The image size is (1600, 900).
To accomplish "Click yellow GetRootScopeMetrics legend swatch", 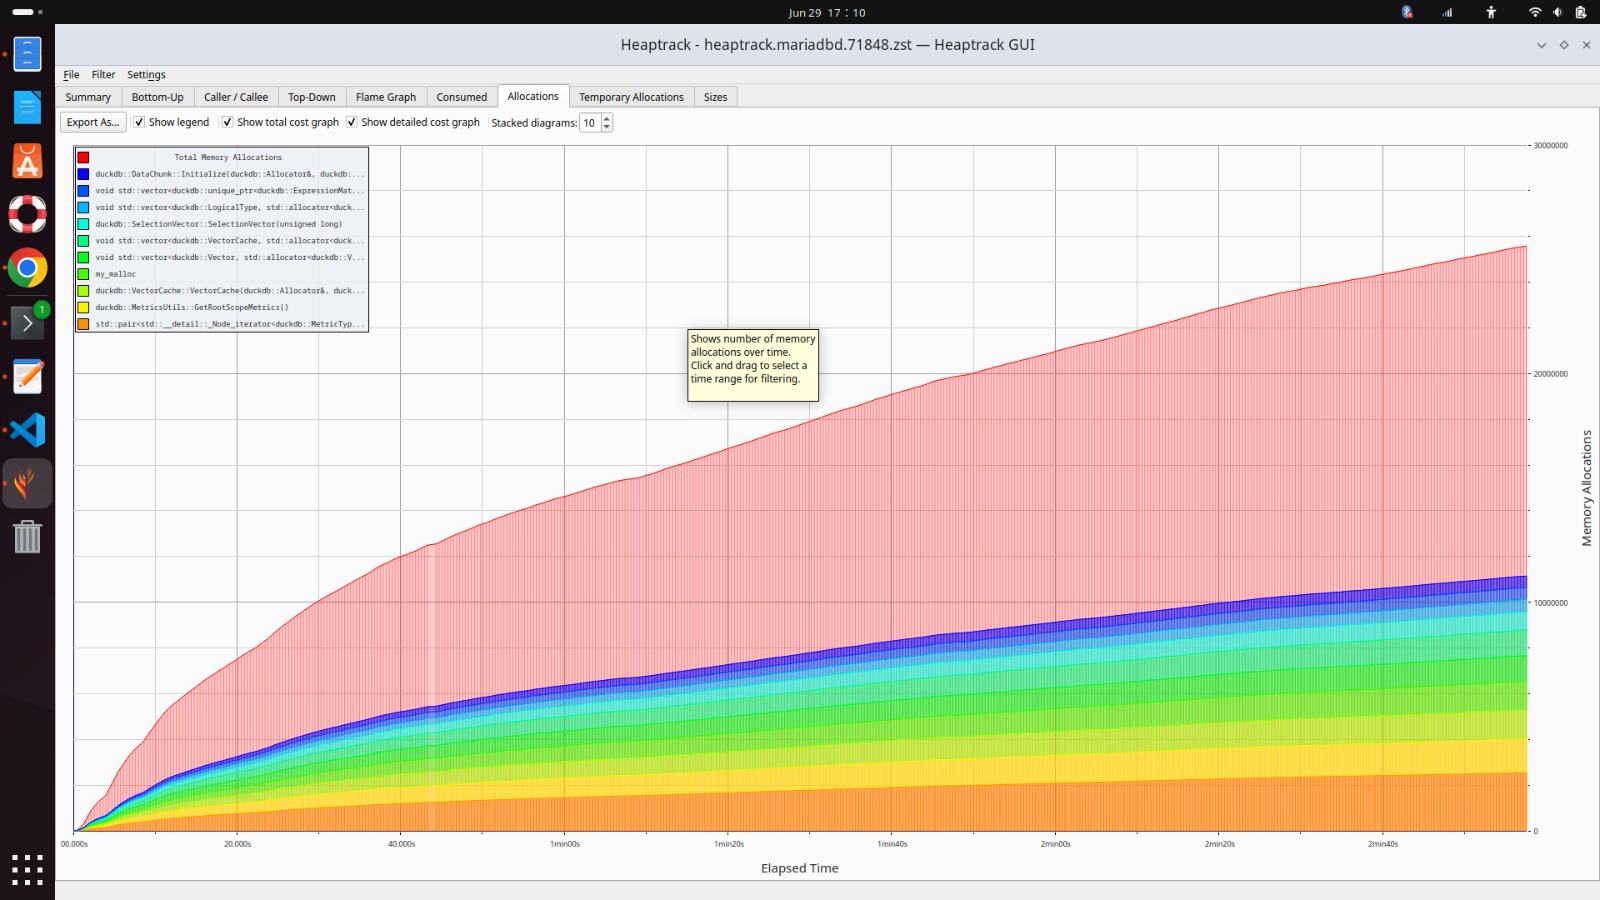I will [x=83, y=307].
